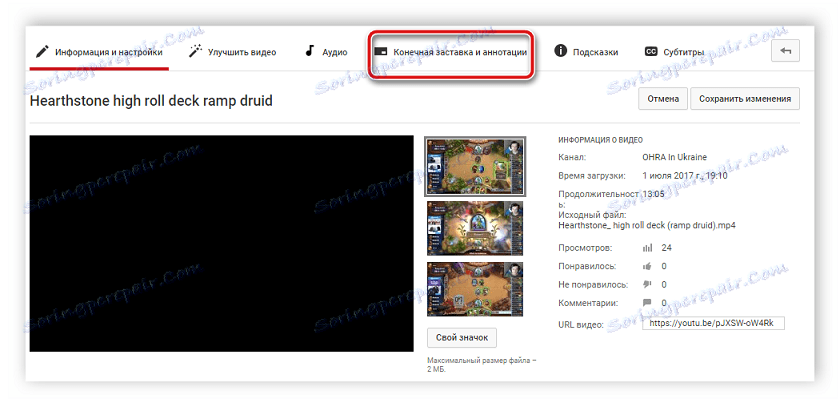Switch to the Улучшить видео tab
This screenshot has width=840, height=407.
[232, 52]
